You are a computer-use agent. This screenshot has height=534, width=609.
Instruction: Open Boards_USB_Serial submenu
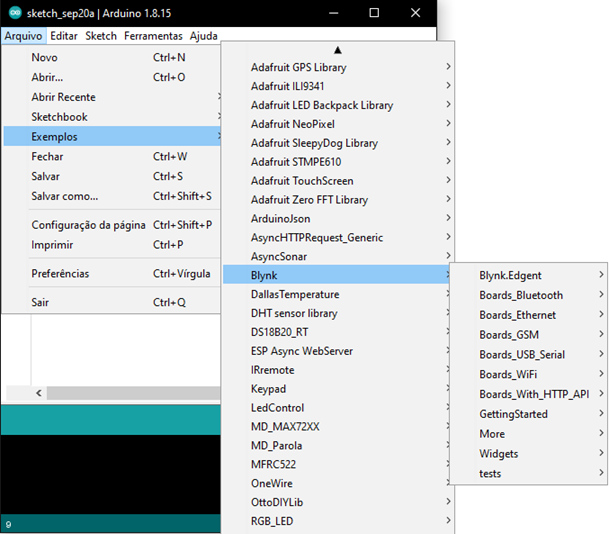(x=529, y=355)
